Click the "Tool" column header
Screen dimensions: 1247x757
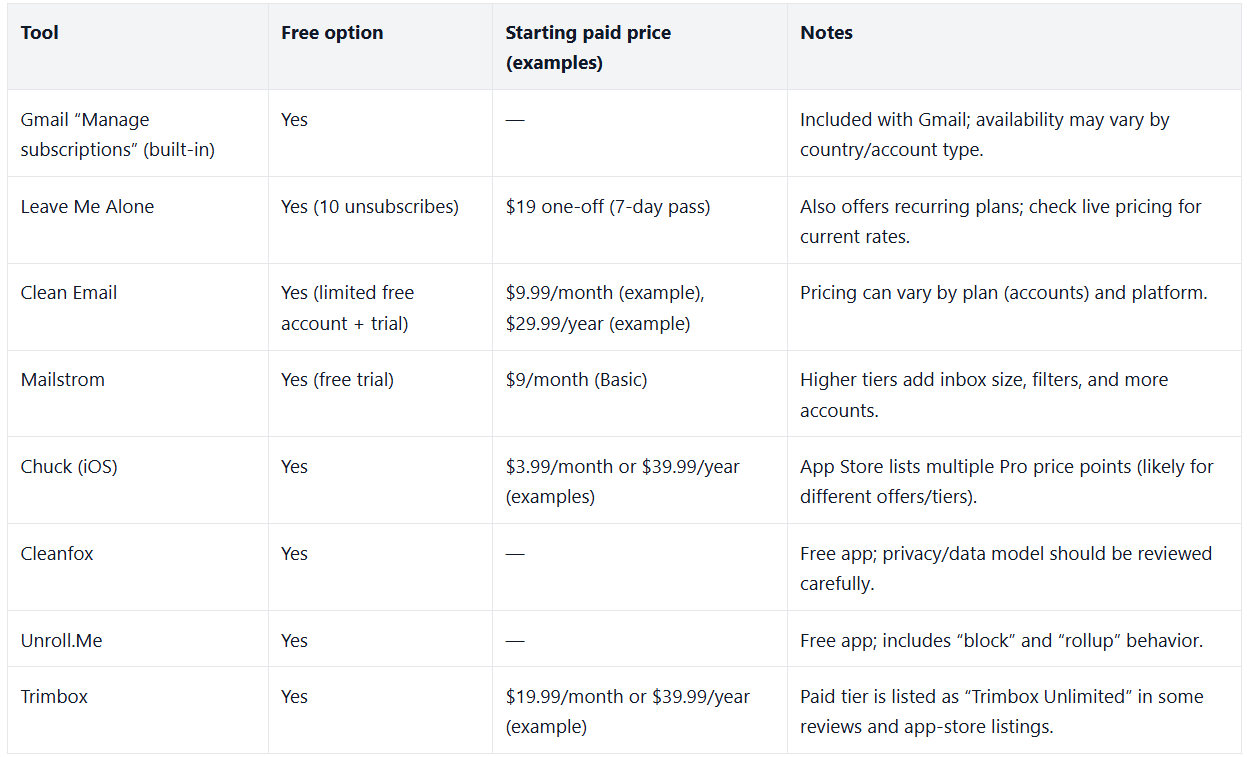point(40,33)
